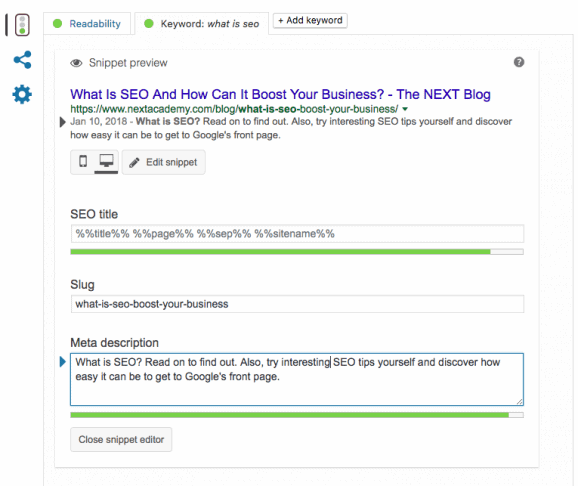The width and height of the screenshot is (578, 486).
Task: Click the pencil icon on Edit snippet
Action: coord(134,163)
